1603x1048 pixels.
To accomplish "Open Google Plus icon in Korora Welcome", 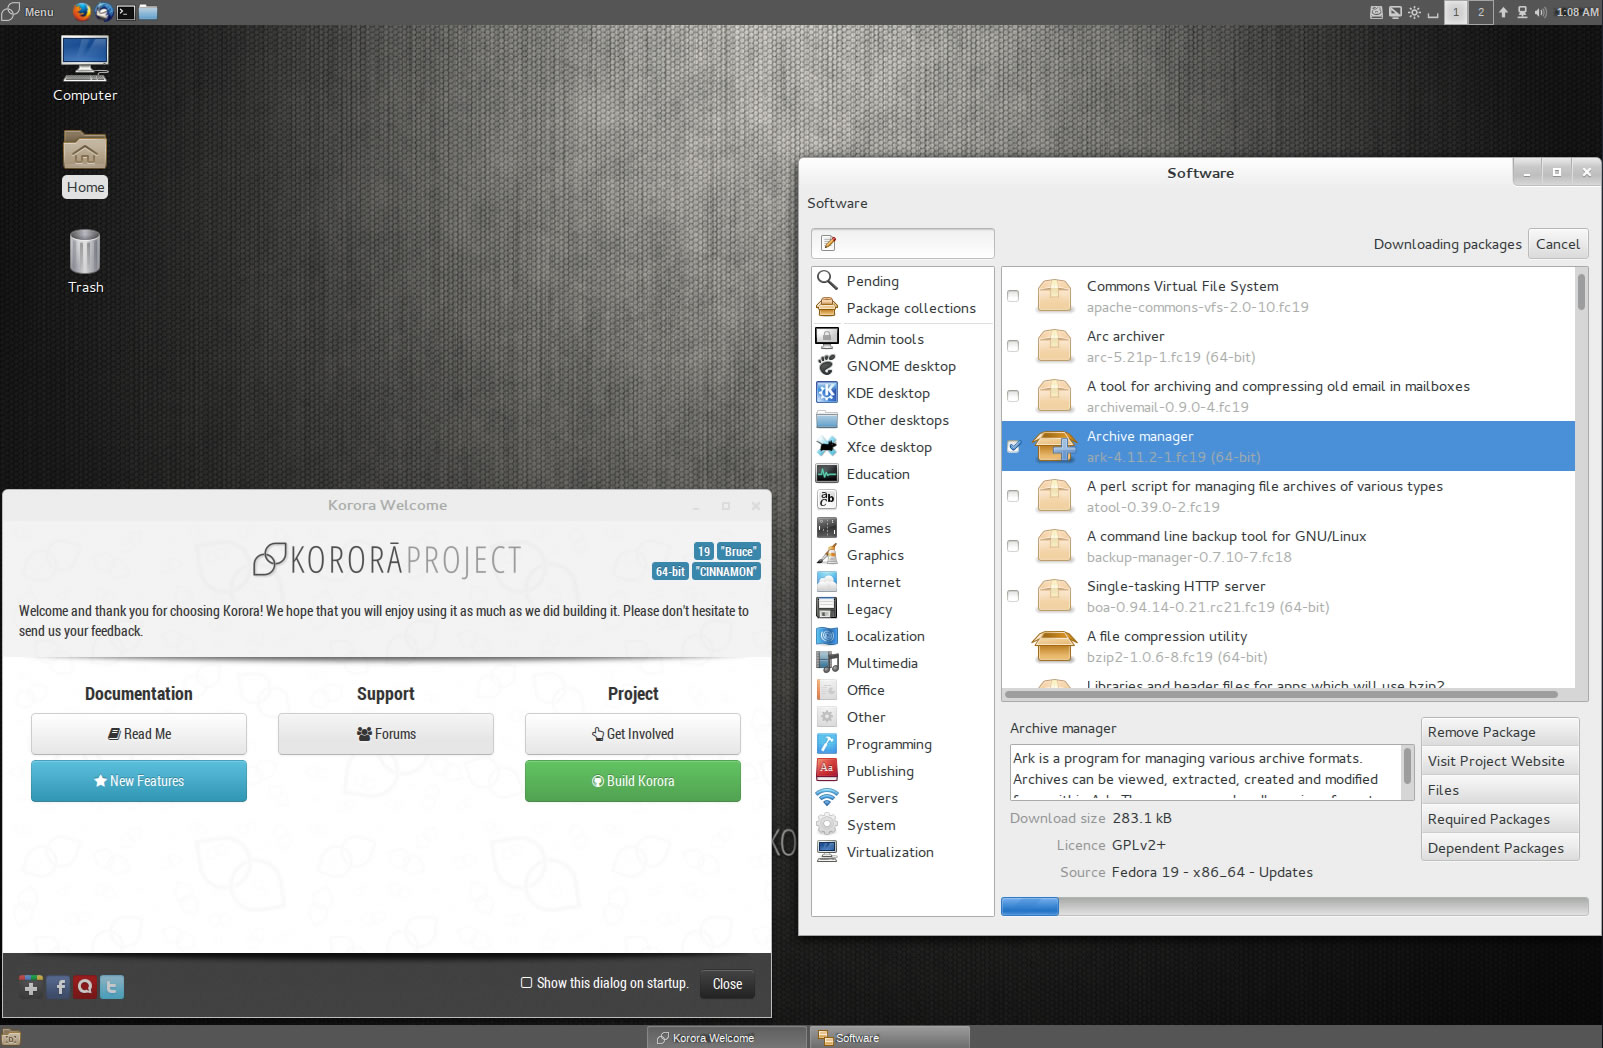I will point(31,987).
